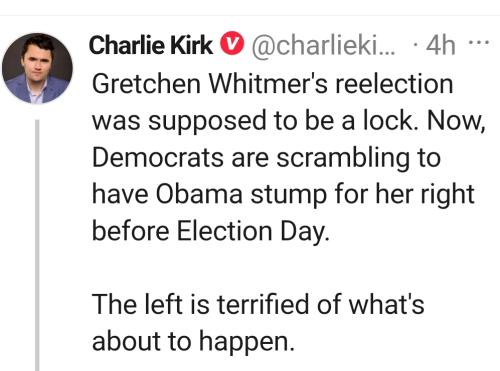Click the "before Election Day." text line
This screenshot has width=500, height=371.
(x=211, y=231)
